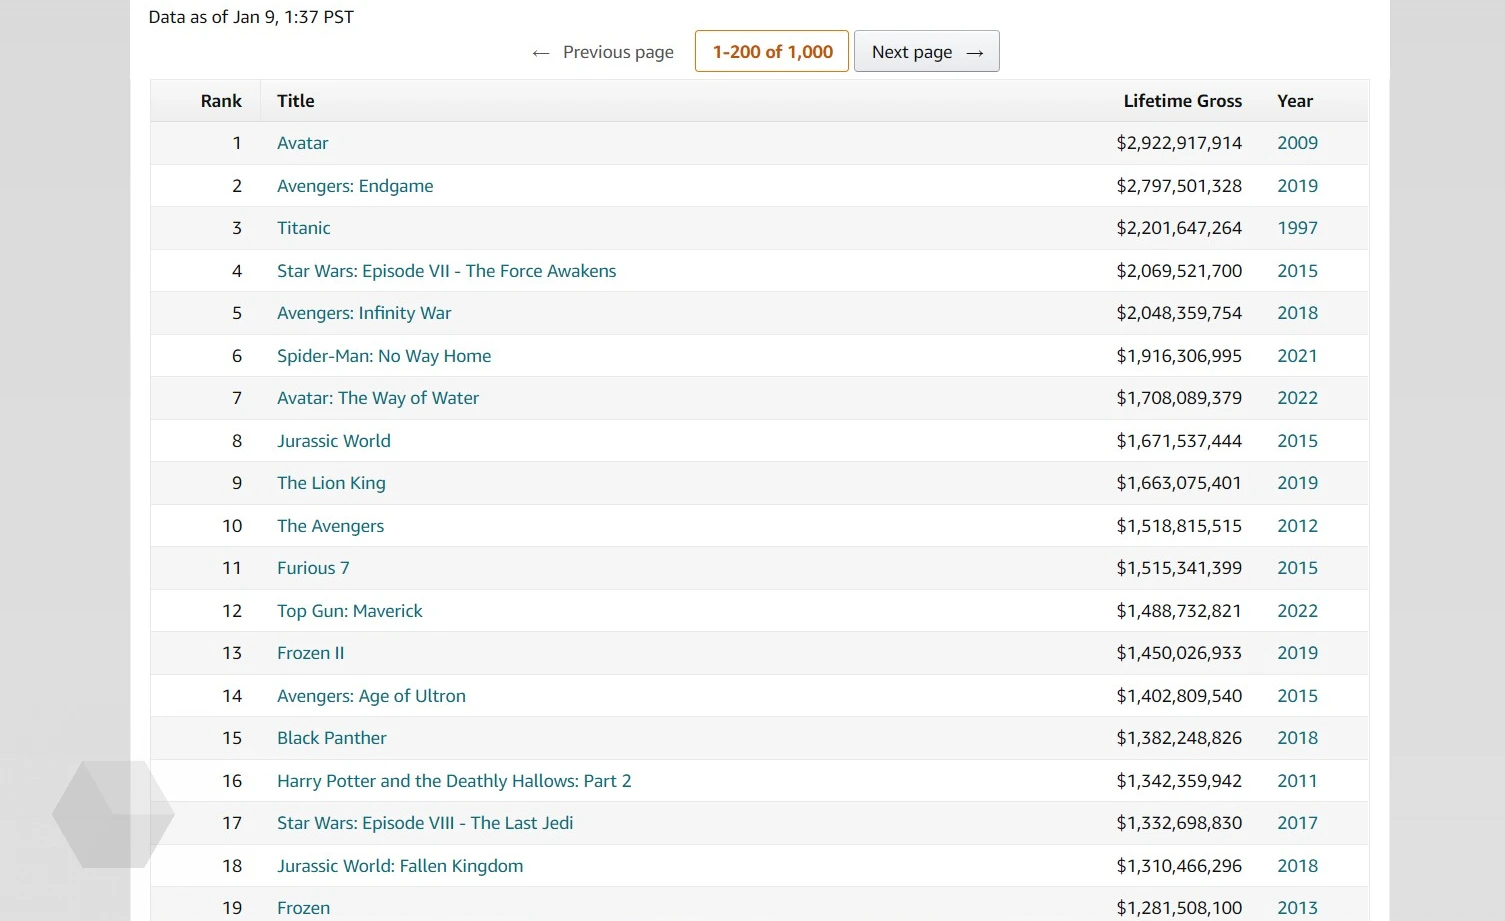Open Top Gun: Maverick title link
The height and width of the screenshot is (921, 1505).
[x=350, y=611]
